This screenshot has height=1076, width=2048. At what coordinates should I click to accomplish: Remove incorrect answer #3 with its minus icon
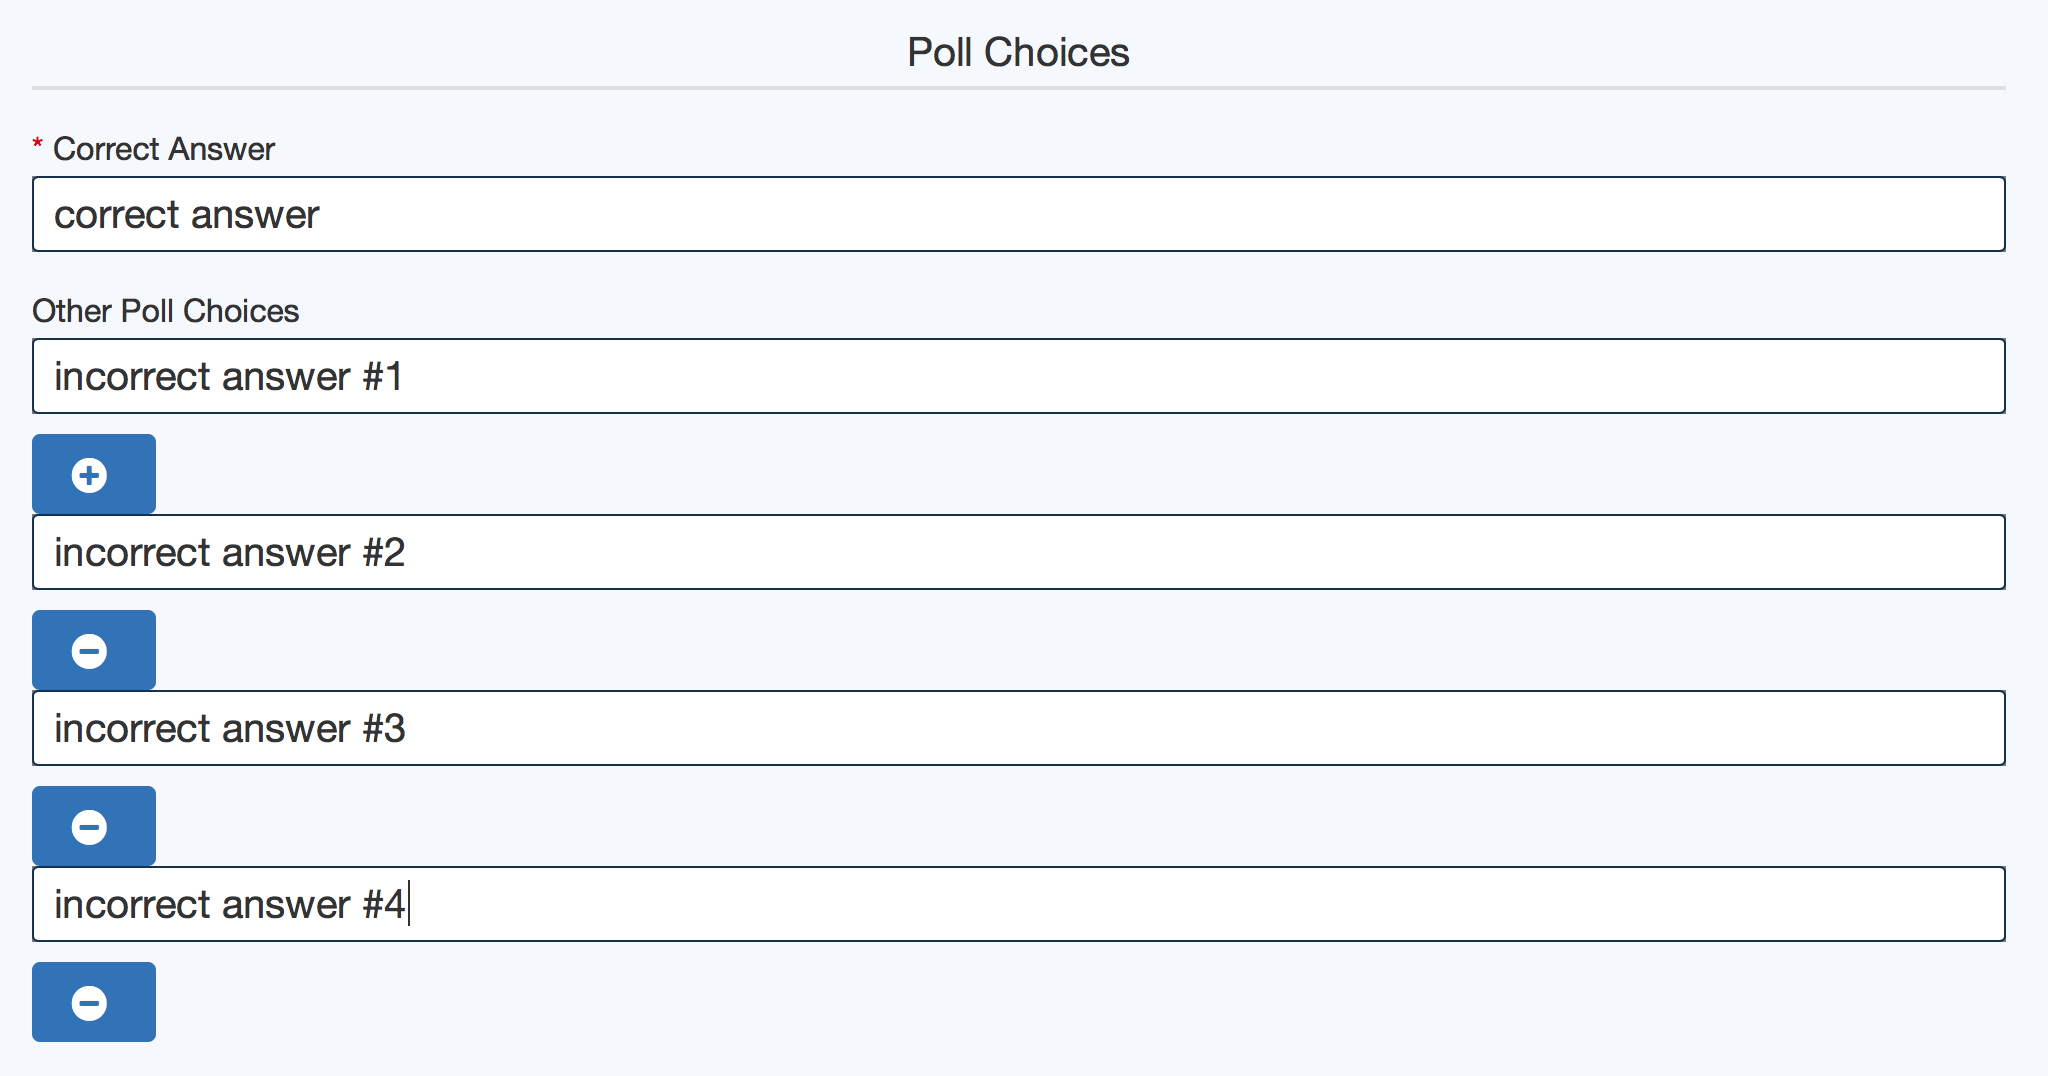pyautogui.click(x=90, y=827)
